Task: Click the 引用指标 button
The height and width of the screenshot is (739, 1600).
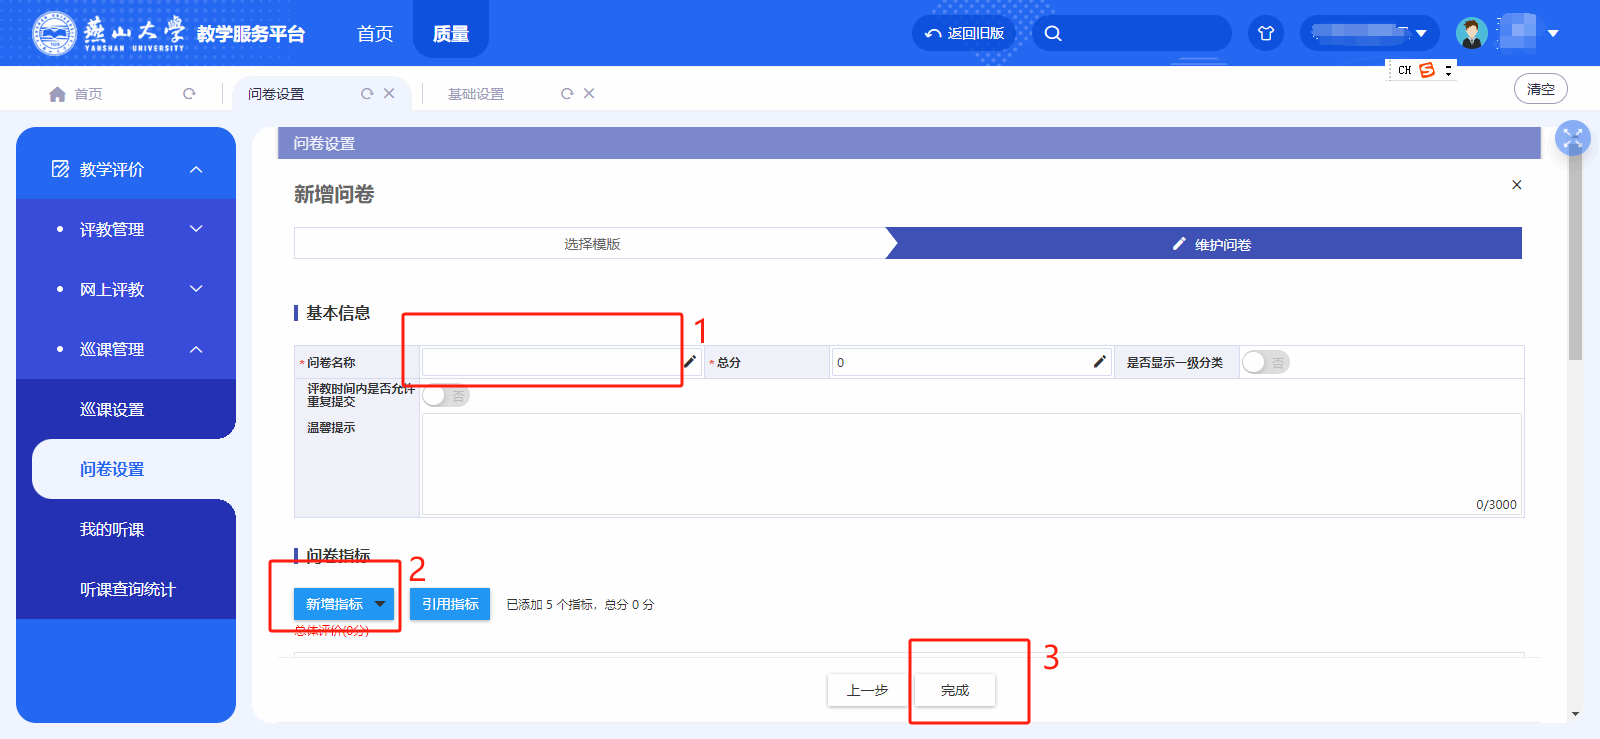Action: point(450,604)
